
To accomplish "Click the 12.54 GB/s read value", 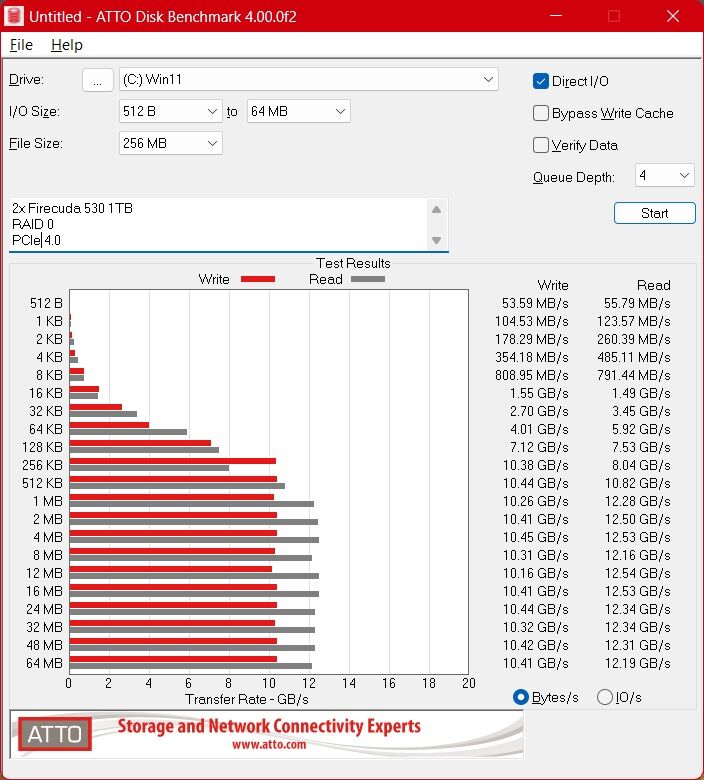I will (x=637, y=573).
